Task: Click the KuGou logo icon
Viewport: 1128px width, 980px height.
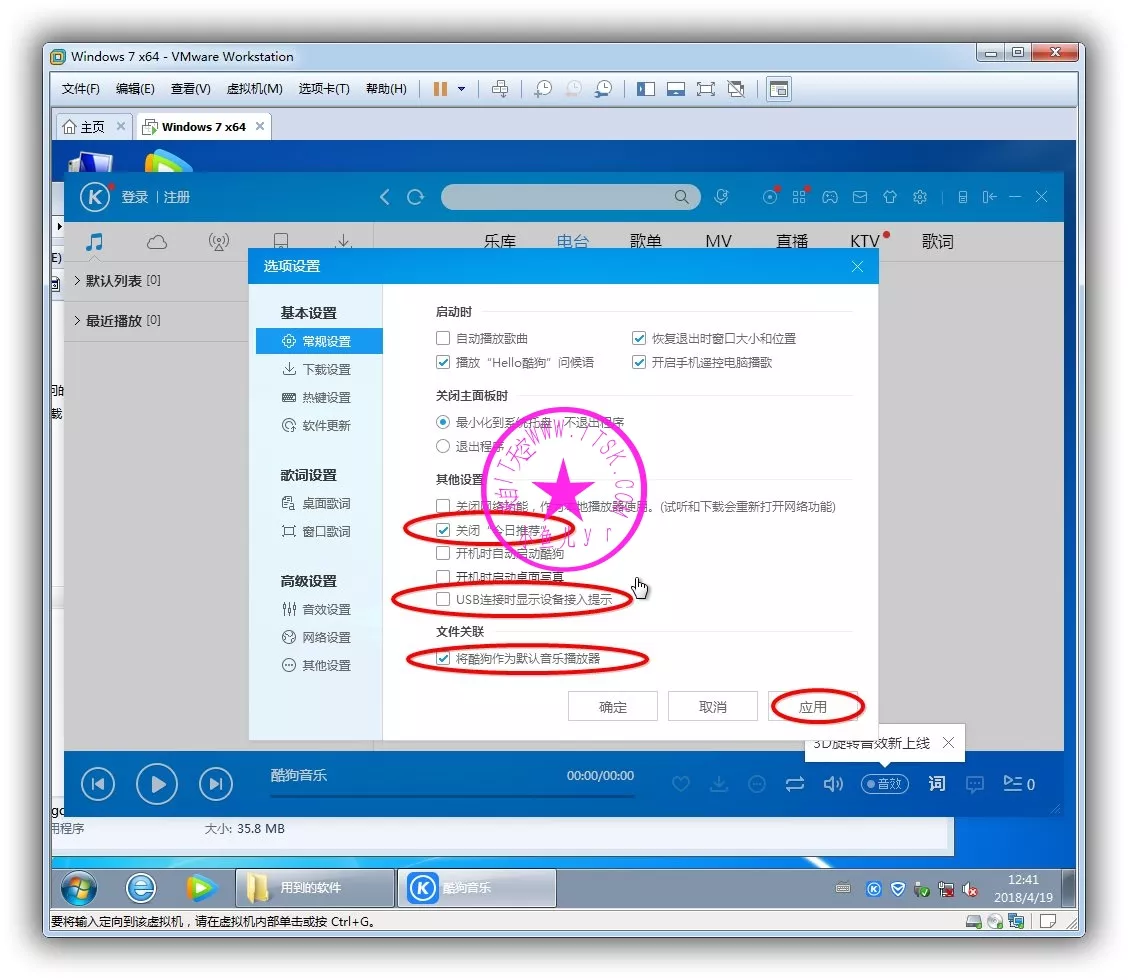Action: 95,197
